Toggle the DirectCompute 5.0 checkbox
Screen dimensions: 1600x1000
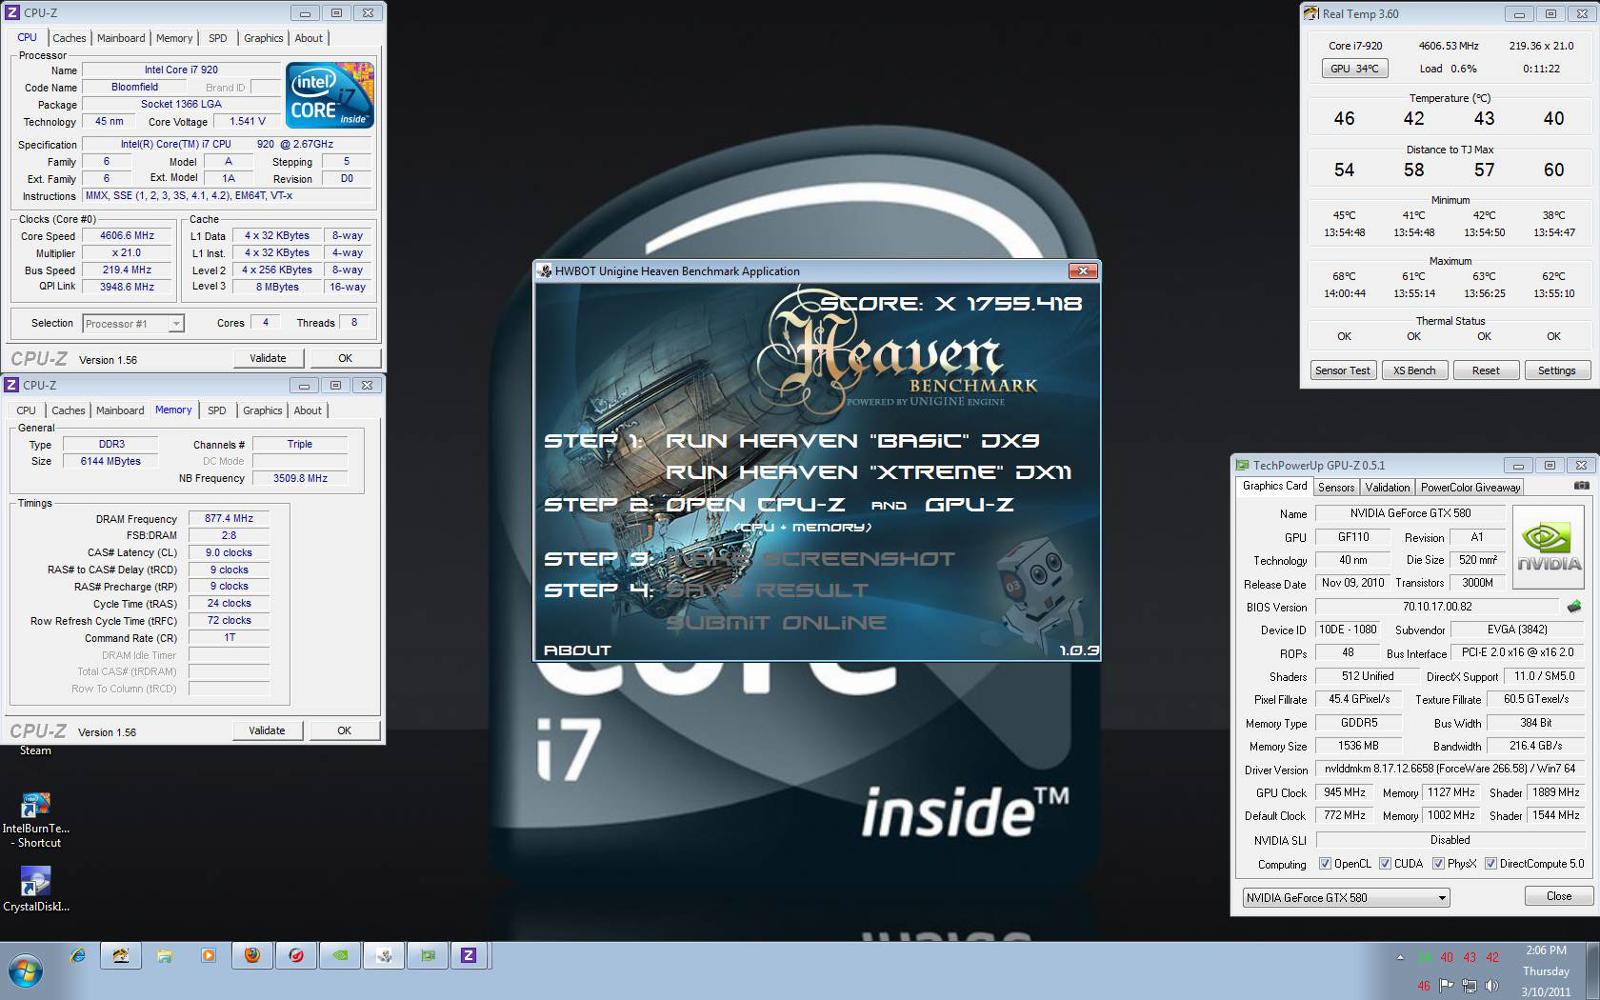1490,864
